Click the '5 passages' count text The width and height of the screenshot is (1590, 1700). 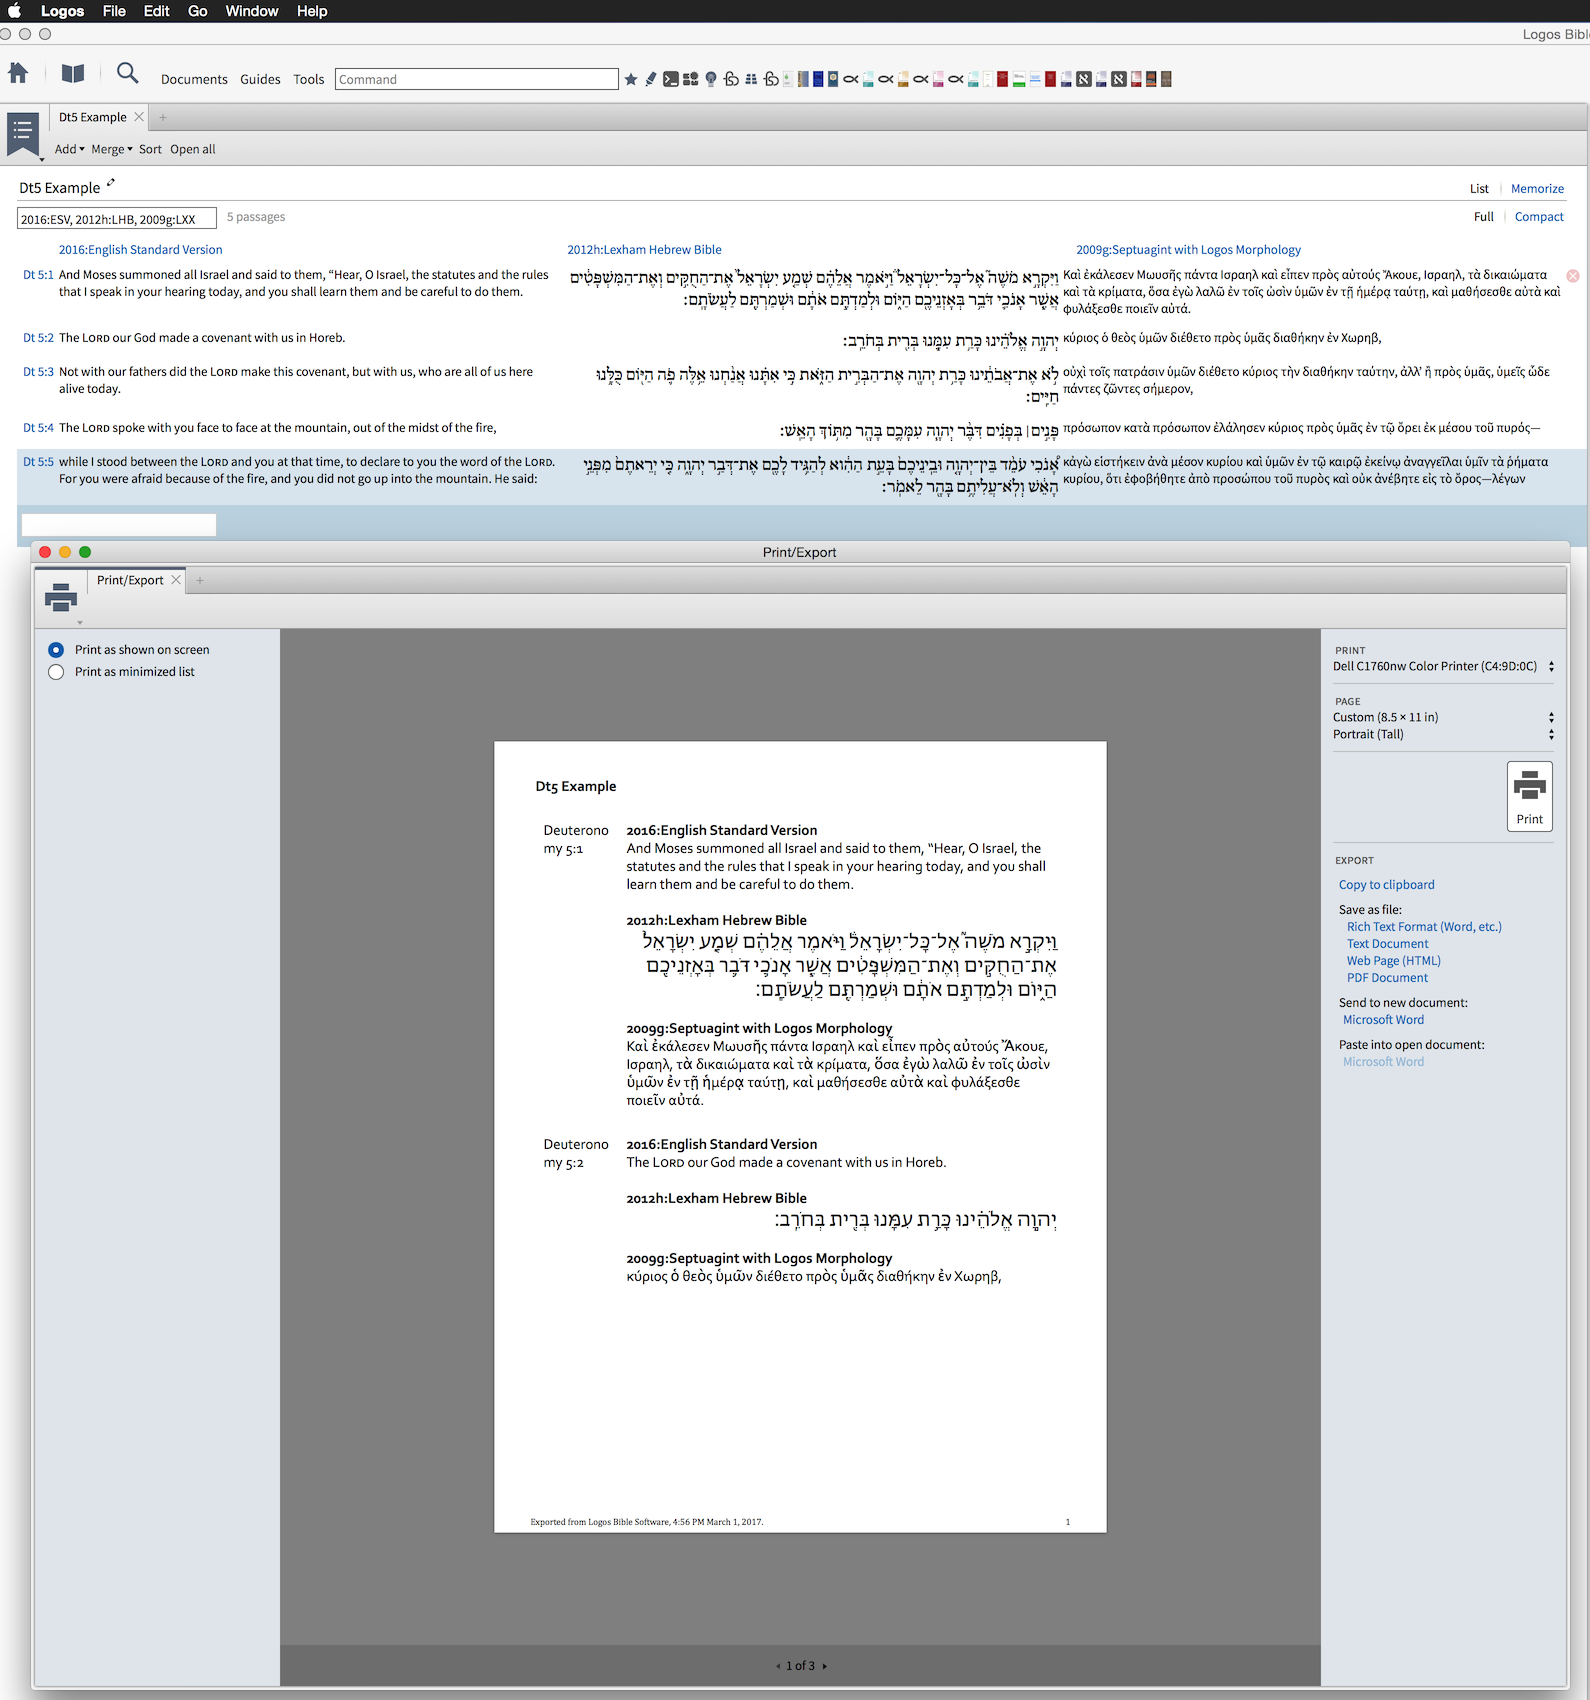tap(256, 217)
